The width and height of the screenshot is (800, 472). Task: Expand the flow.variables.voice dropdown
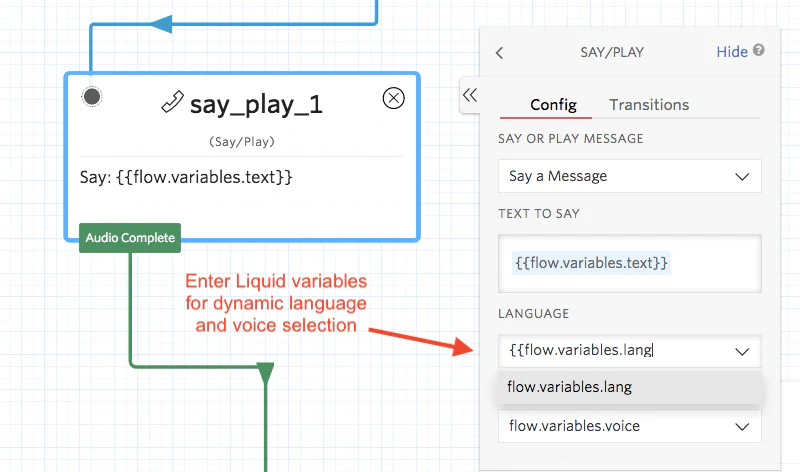click(x=630, y=426)
